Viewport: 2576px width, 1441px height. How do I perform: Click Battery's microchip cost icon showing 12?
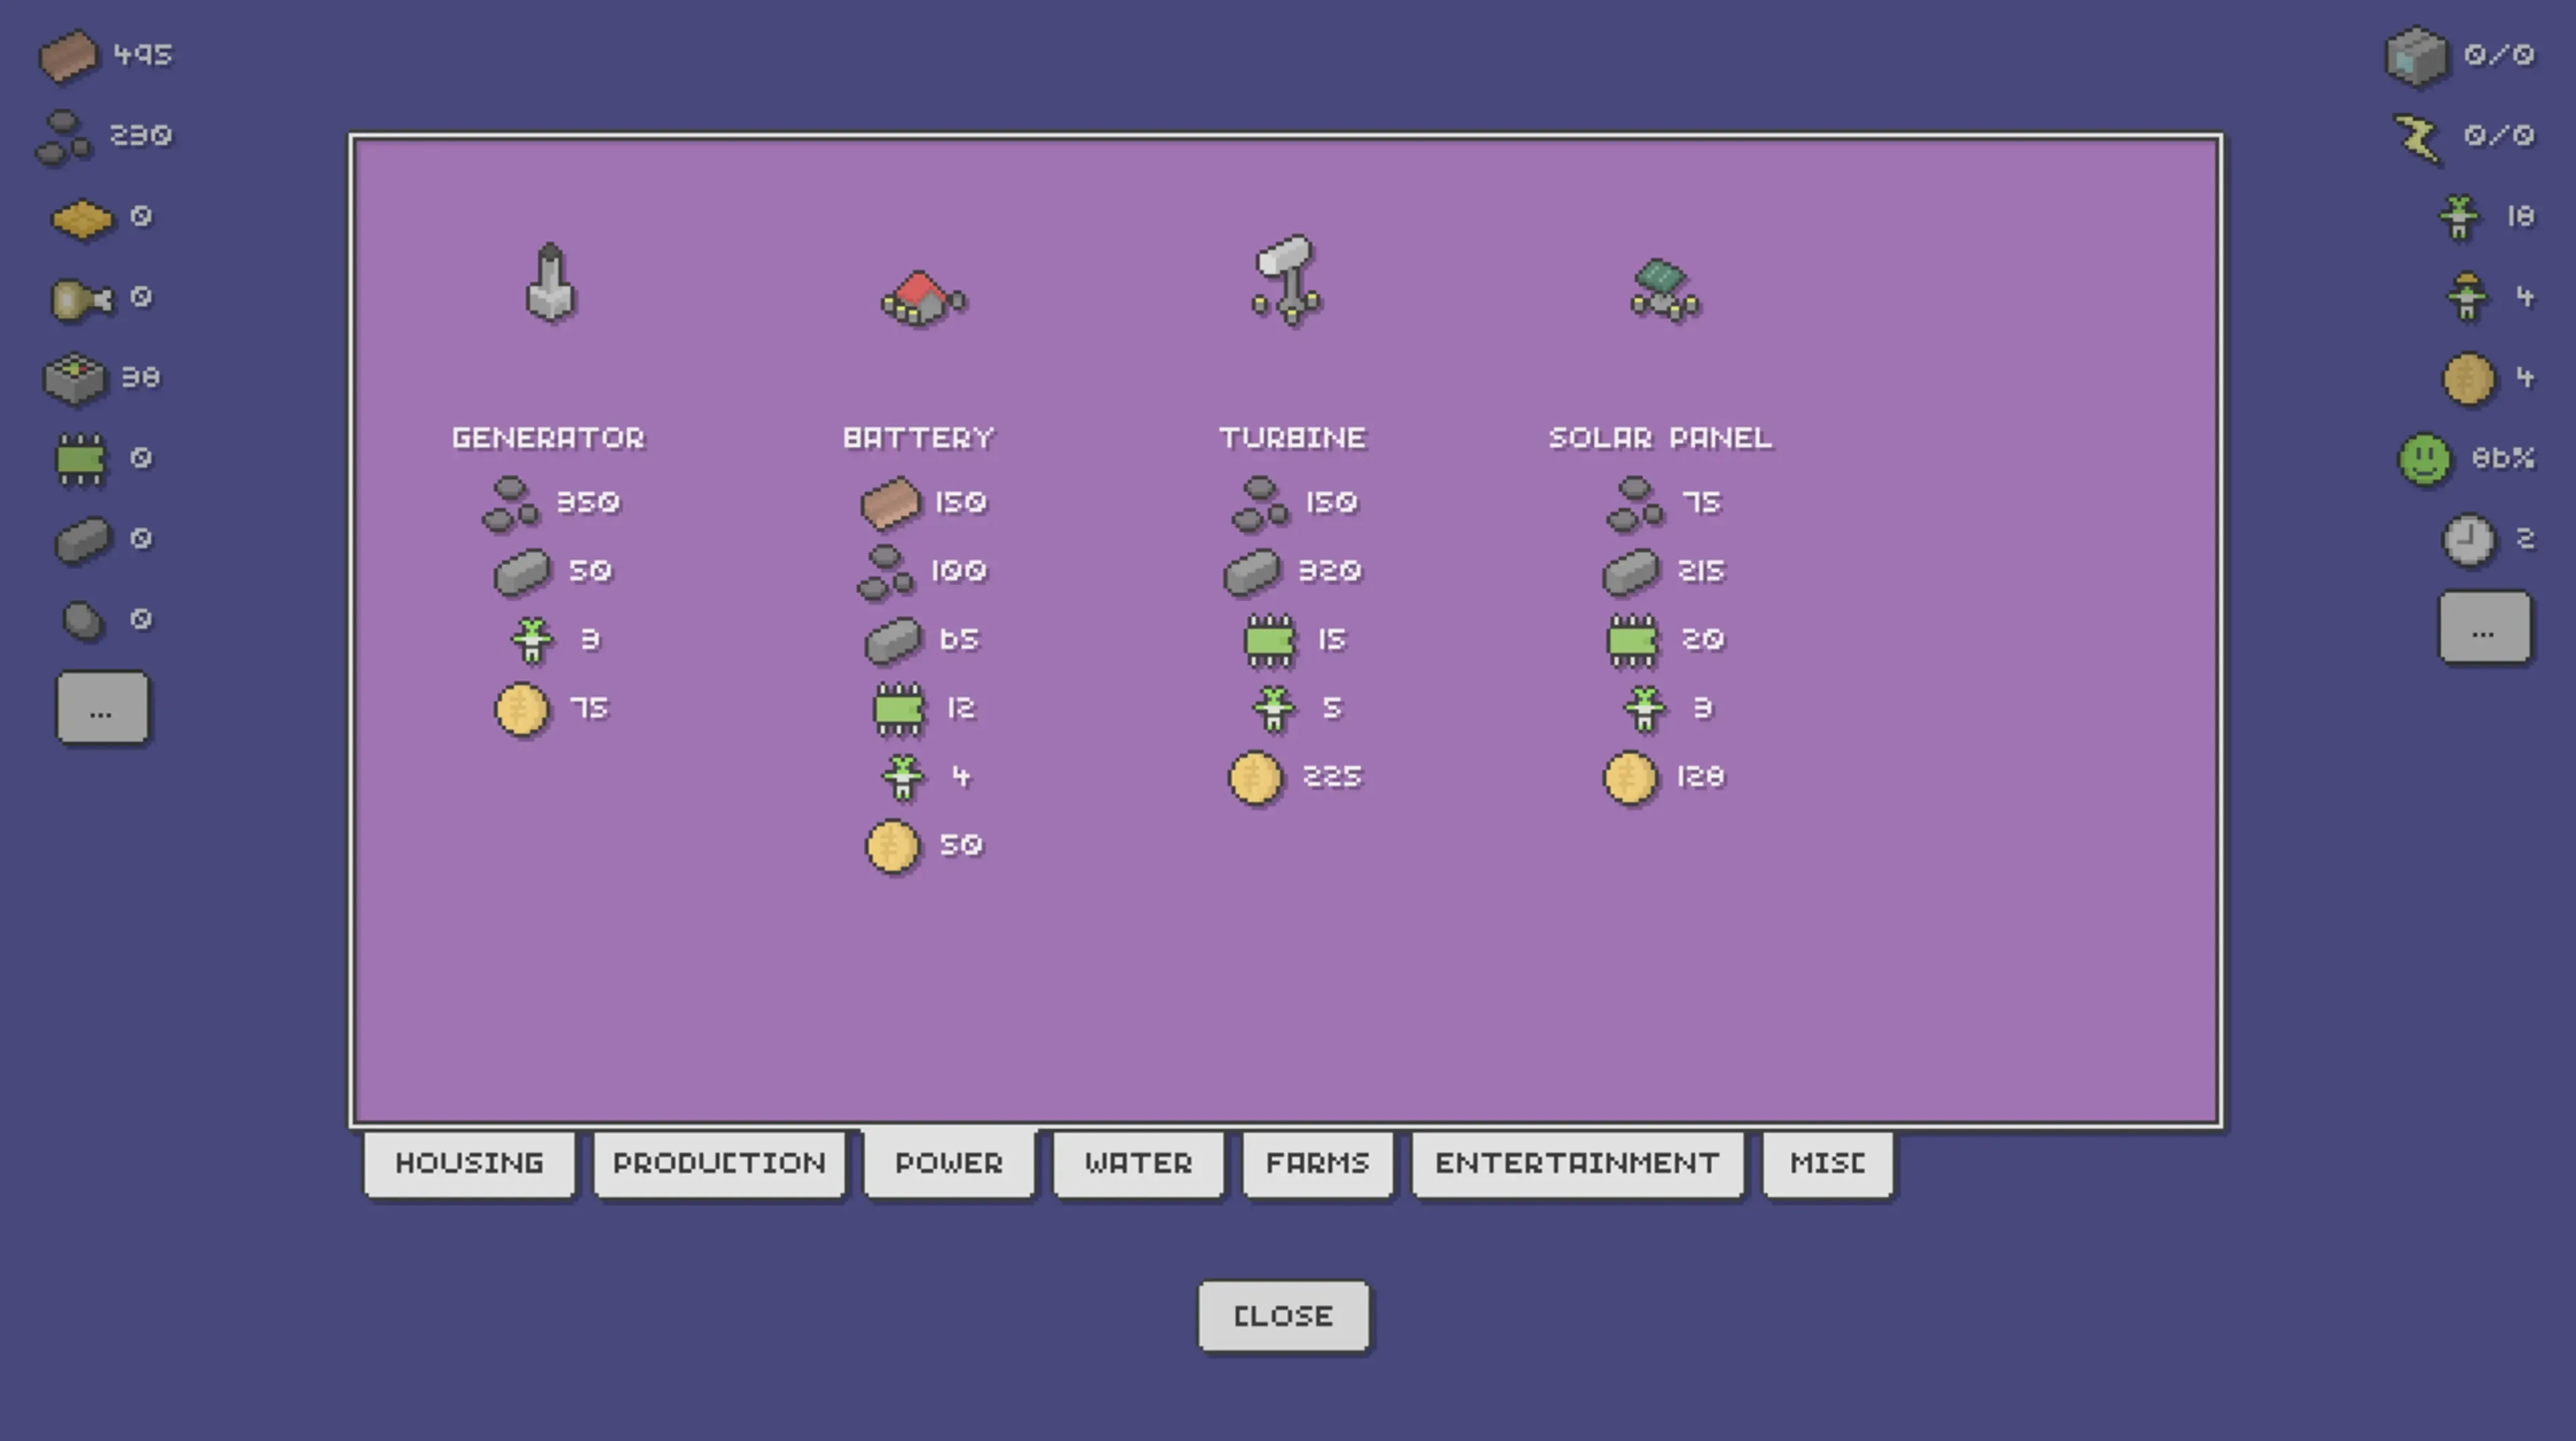point(898,709)
